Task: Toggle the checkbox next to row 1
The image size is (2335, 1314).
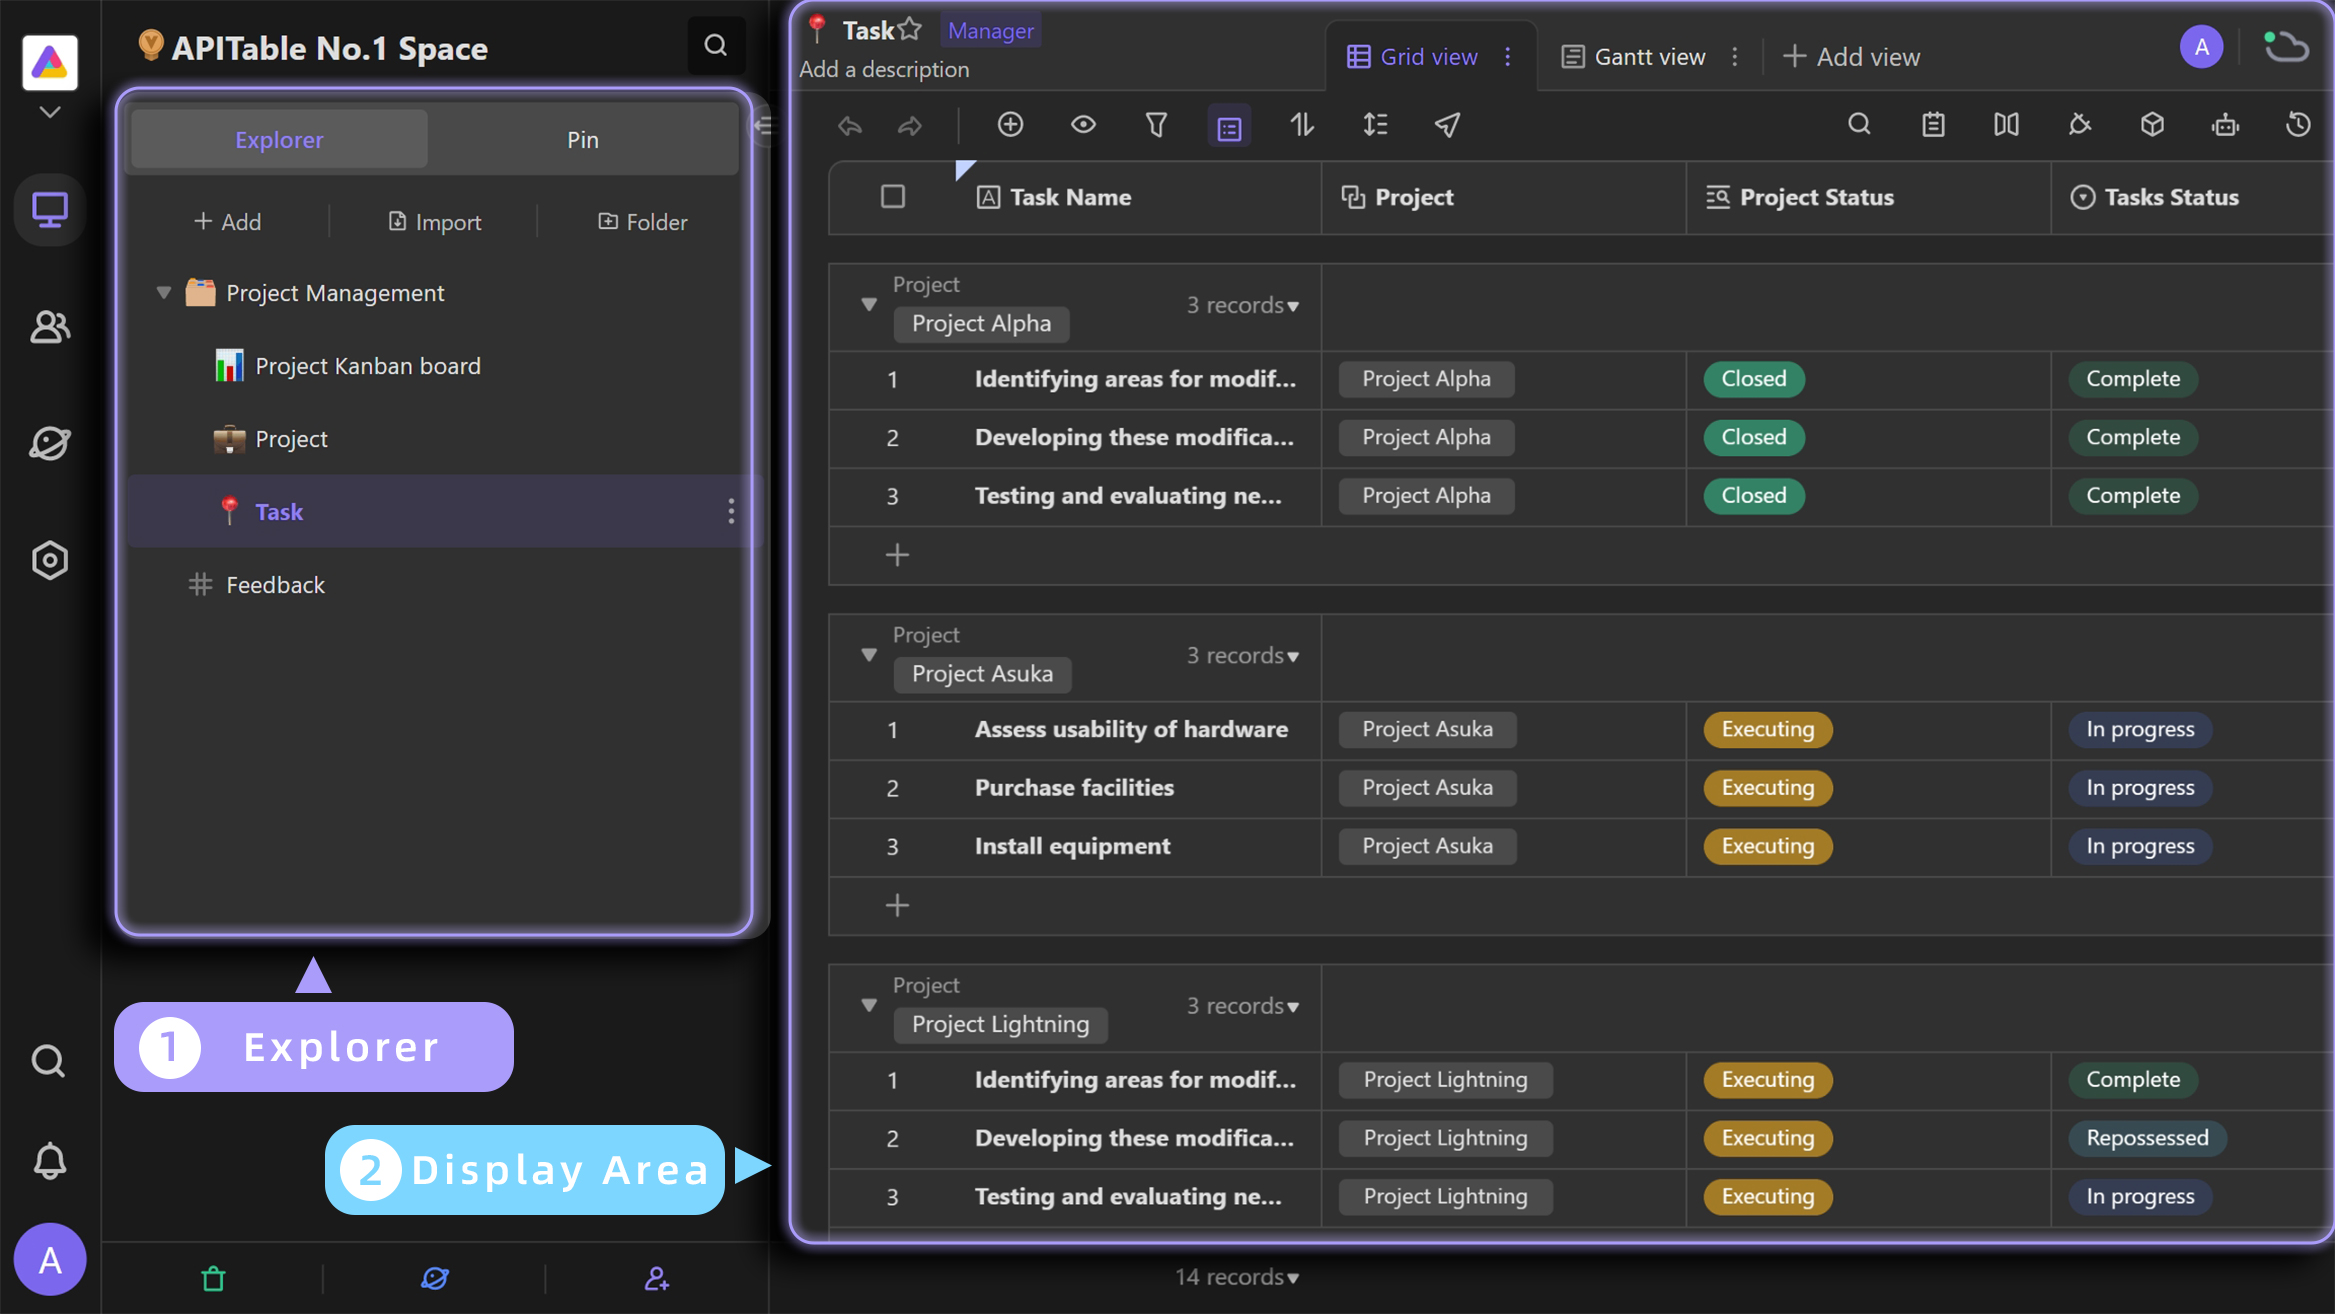Action: coord(892,377)
